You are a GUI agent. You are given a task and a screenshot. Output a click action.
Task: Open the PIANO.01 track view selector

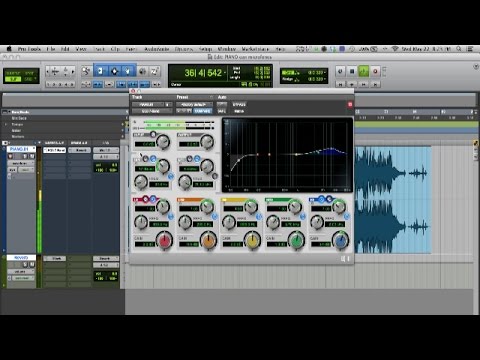click(x=21, y=163)
